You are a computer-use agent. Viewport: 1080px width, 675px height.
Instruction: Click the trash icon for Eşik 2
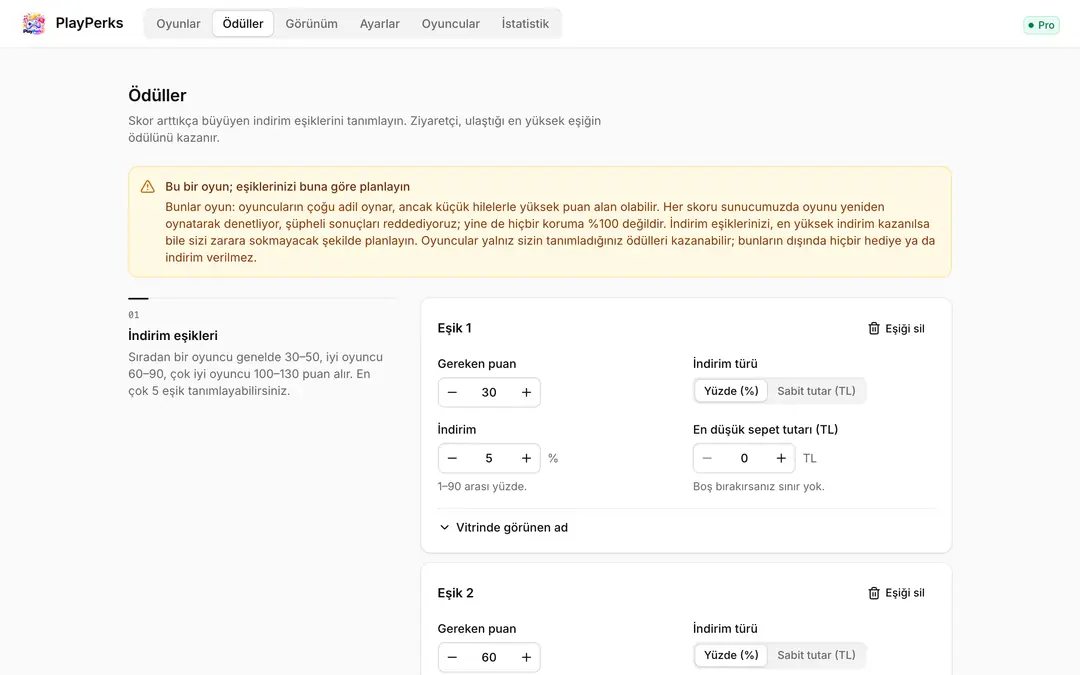click(873, 593)
